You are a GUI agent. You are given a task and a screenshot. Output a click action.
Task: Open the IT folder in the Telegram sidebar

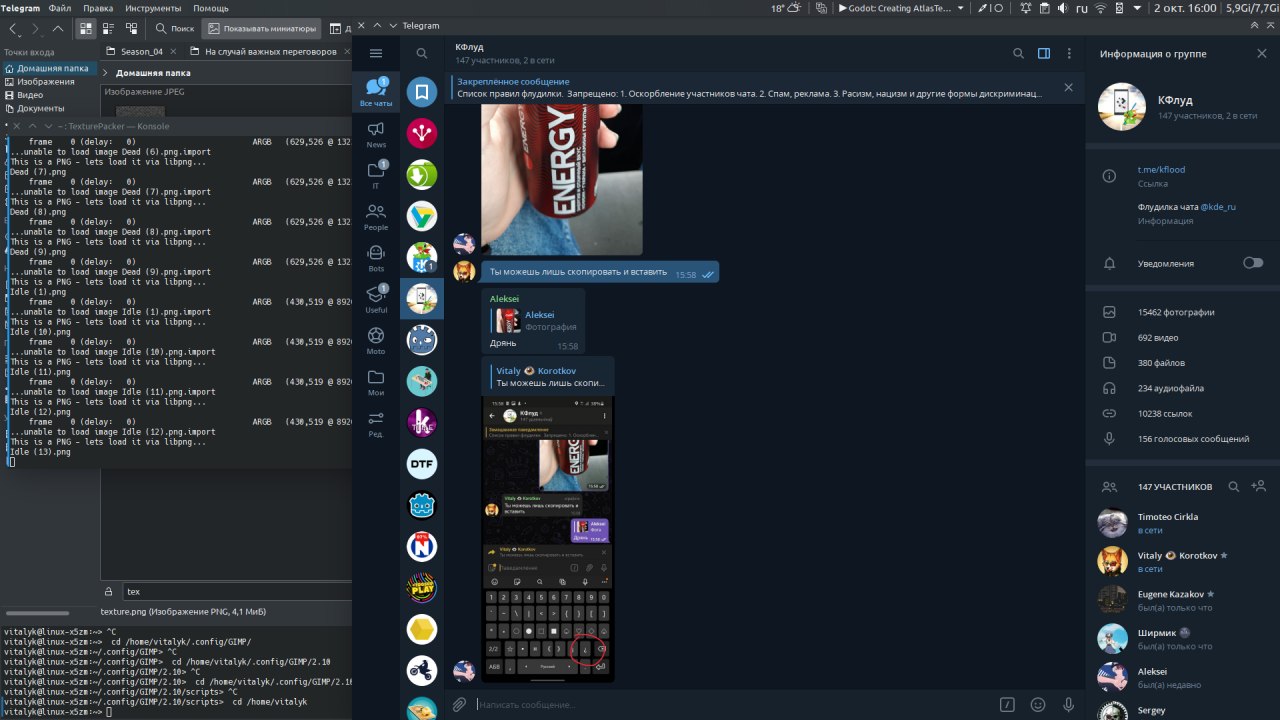point(376,175)
